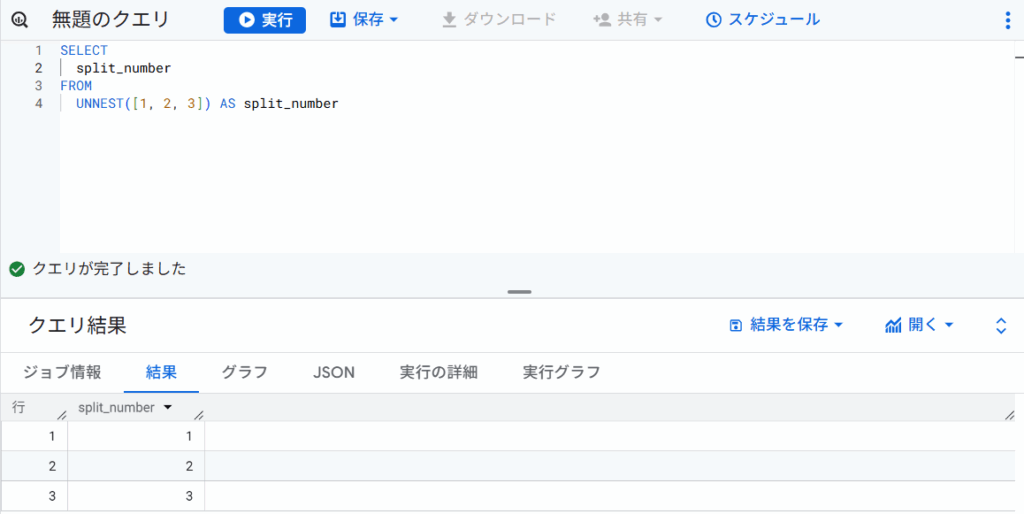The width and height of the screenshot is (1024, 514).
Task: Switch to the 実行グラフ tab
Action: pyautogui.click(x=562, y=373)
